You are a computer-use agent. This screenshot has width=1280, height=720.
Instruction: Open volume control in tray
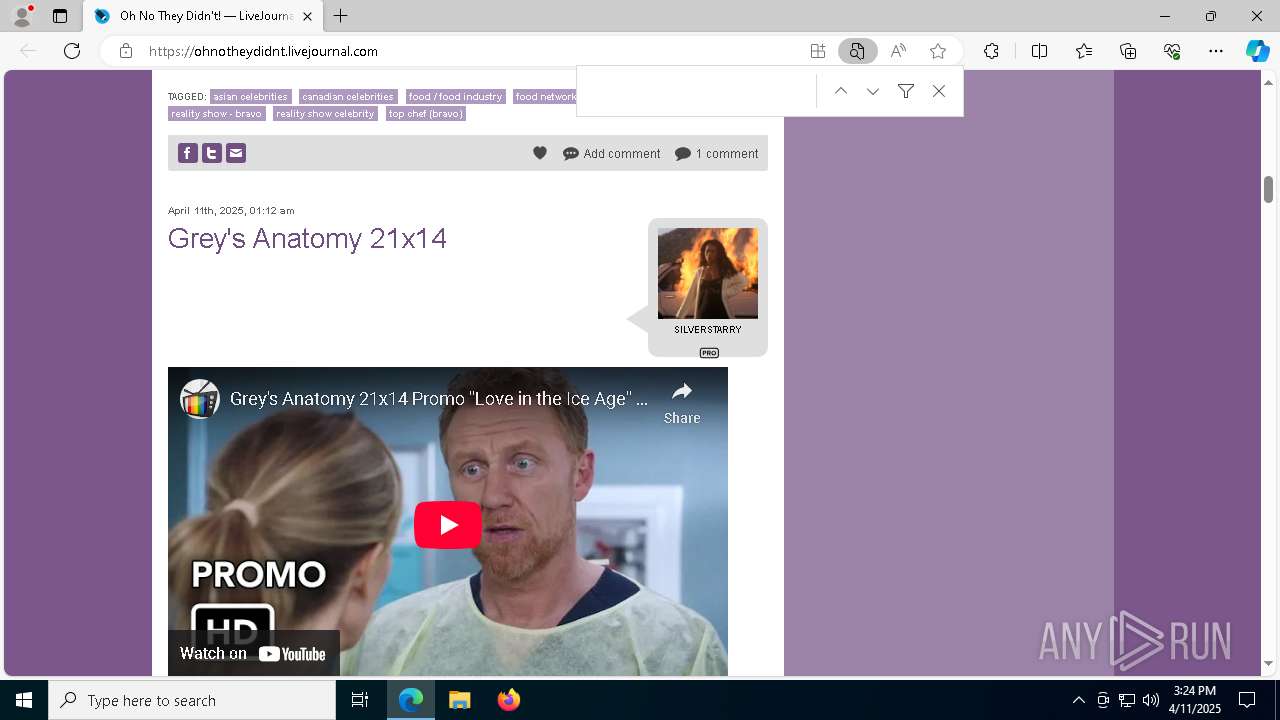point(1151,700)
